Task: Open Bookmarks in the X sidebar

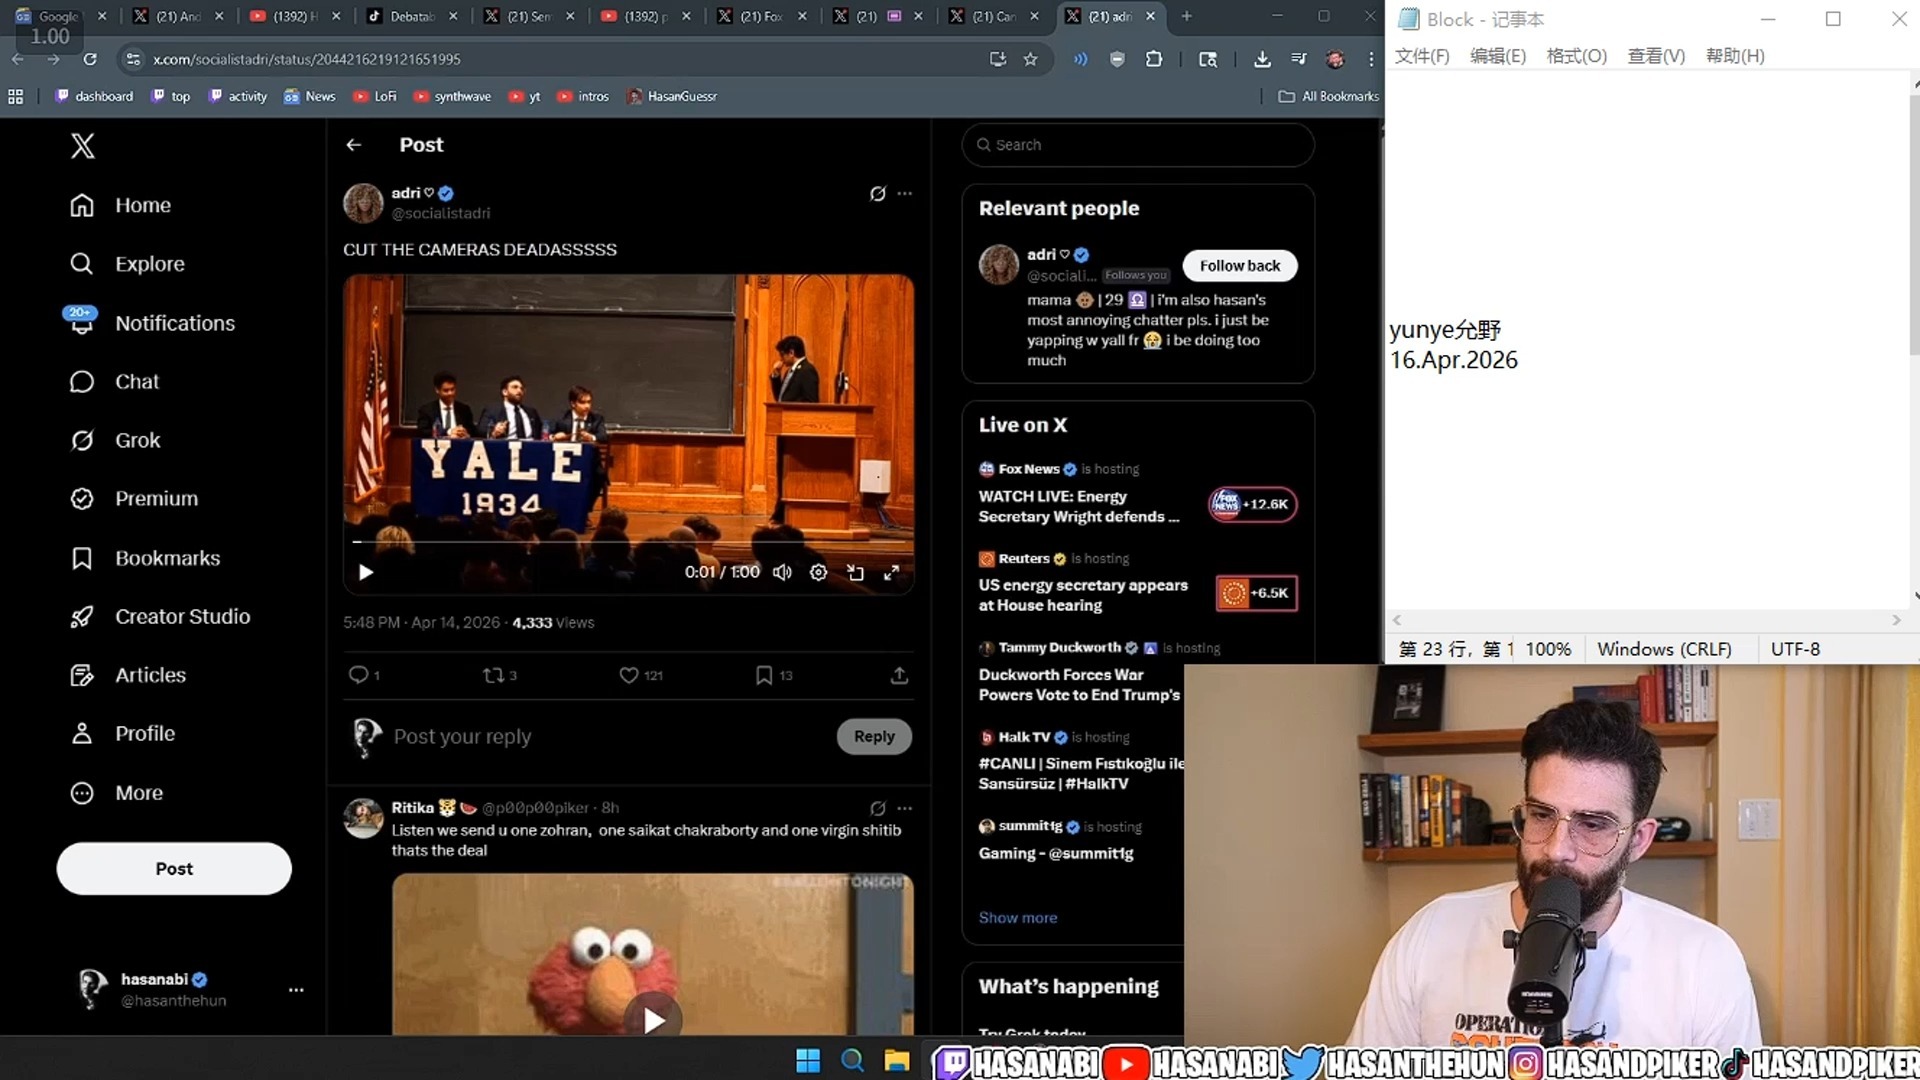Action: [145, 558]
